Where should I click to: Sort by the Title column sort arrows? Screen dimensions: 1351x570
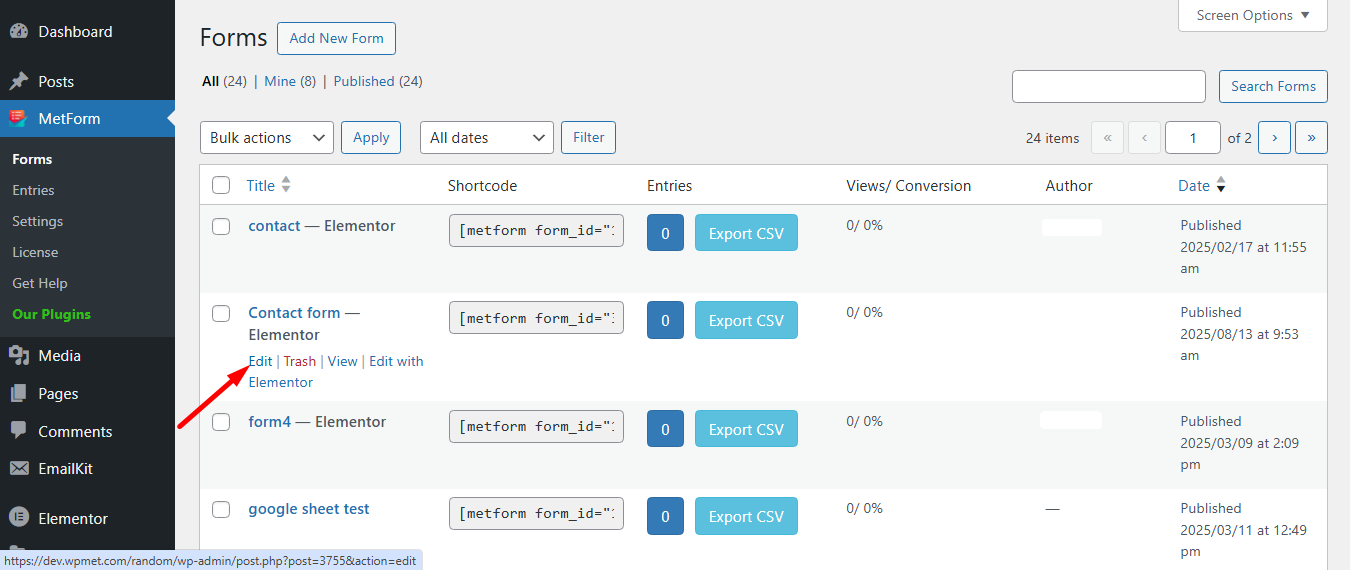[x=286, y=185]
